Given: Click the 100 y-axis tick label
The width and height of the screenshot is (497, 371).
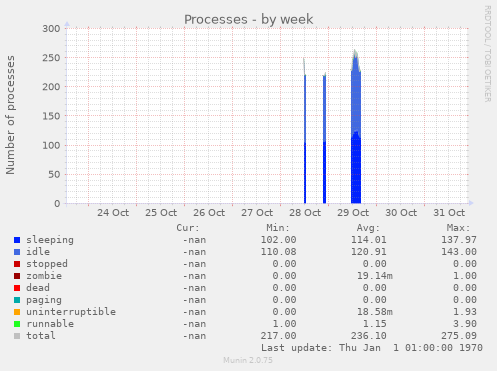Looking at the screenshot, I should pyautogui.click(x=51, y=145).
